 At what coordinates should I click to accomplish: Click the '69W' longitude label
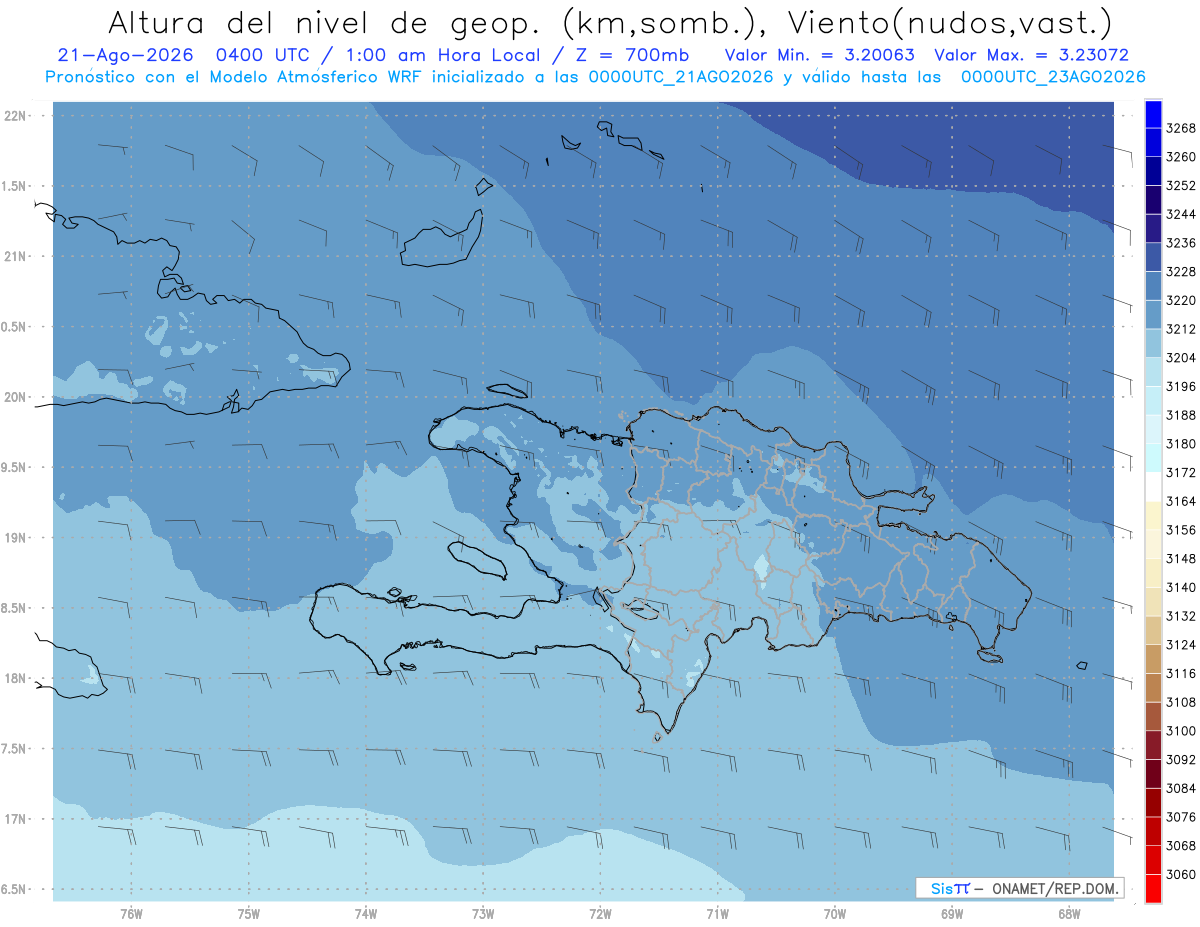[x=952, y=913]
